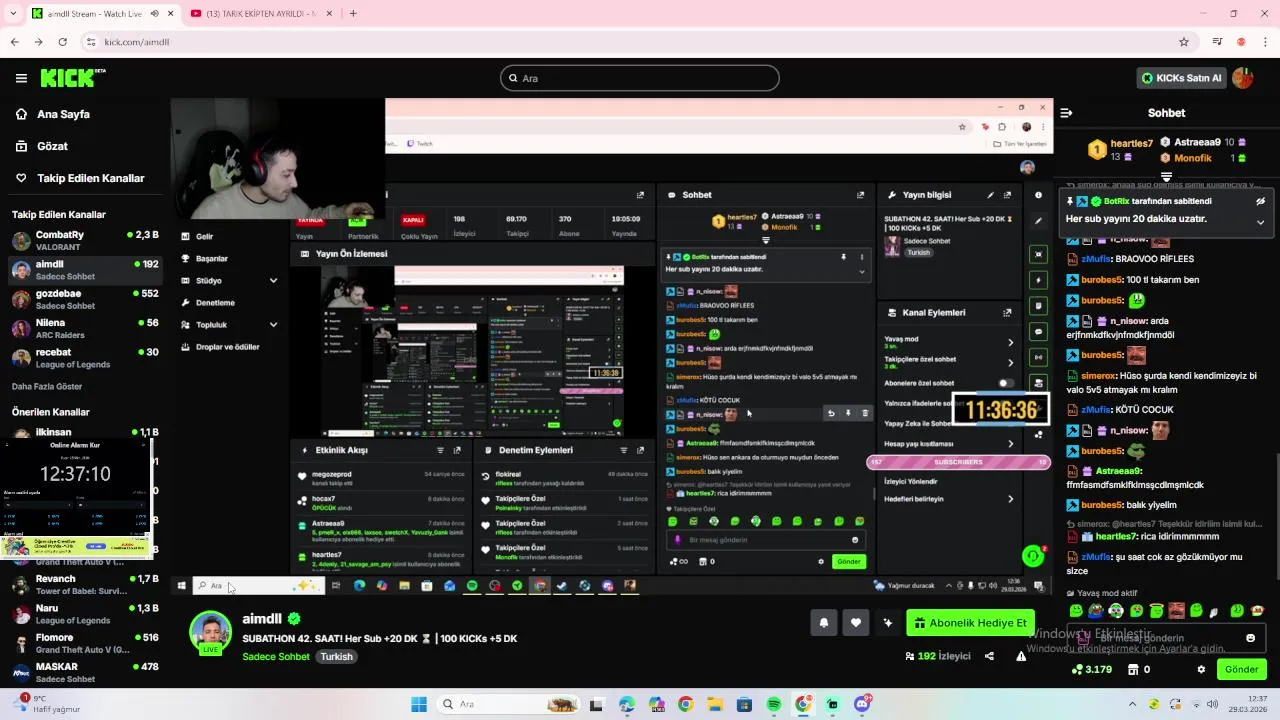
Task: Toggle stream notification bell
Action: click(823, 622)
